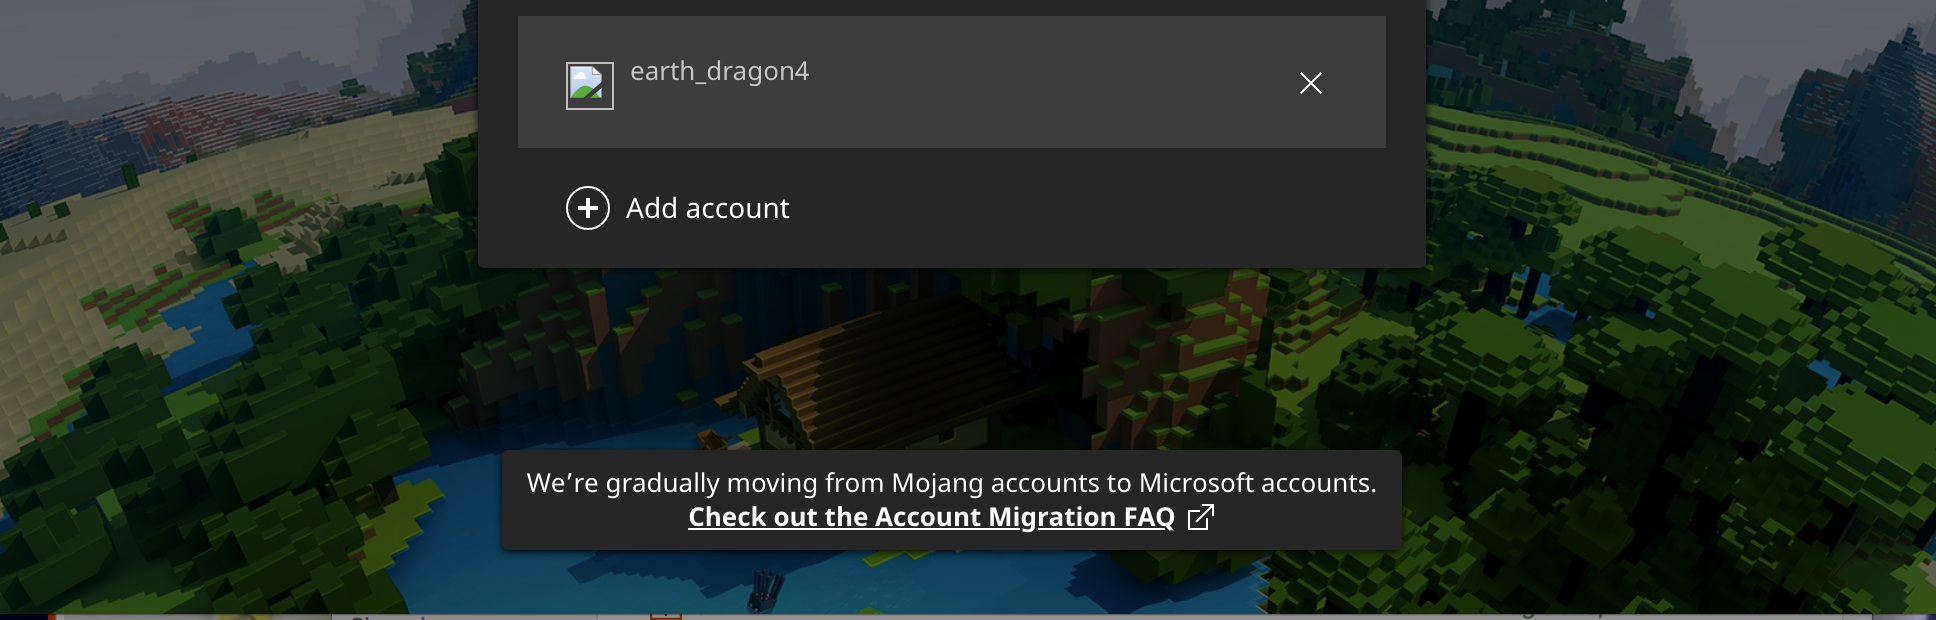Remove the earth_dragon4 account with the X
This screenshot has width=1936, height=620.
(1310, 83)
